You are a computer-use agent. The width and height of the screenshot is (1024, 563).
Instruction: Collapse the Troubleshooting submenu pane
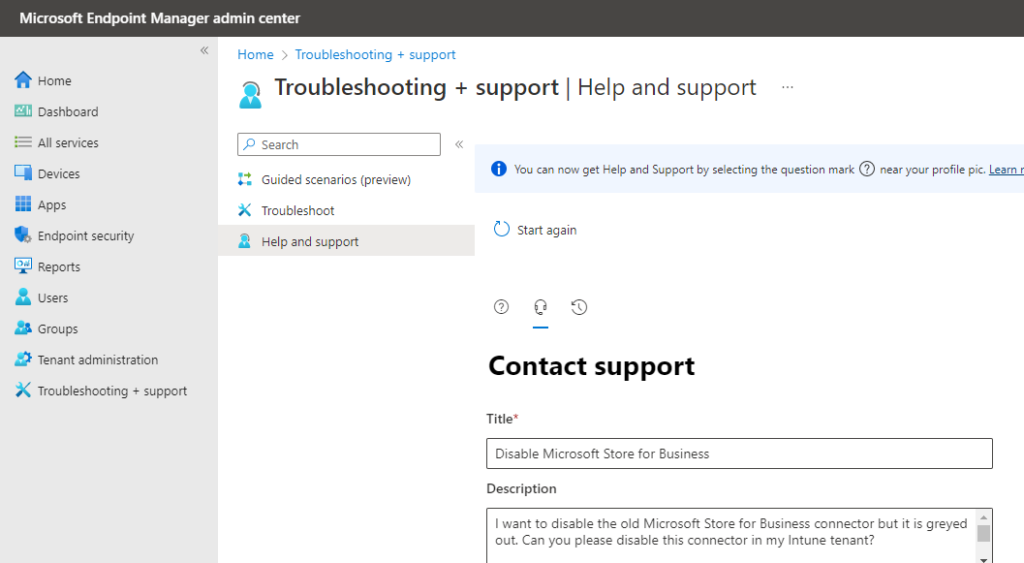[x=459, y=144]
